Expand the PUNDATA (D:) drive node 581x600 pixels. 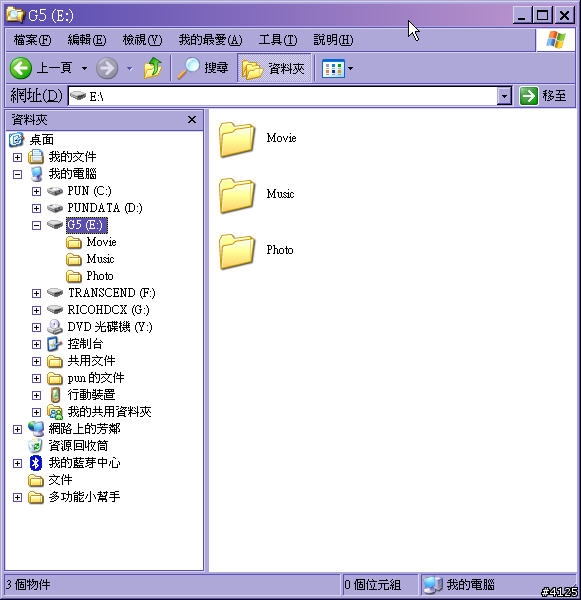[x=36, y=208]
